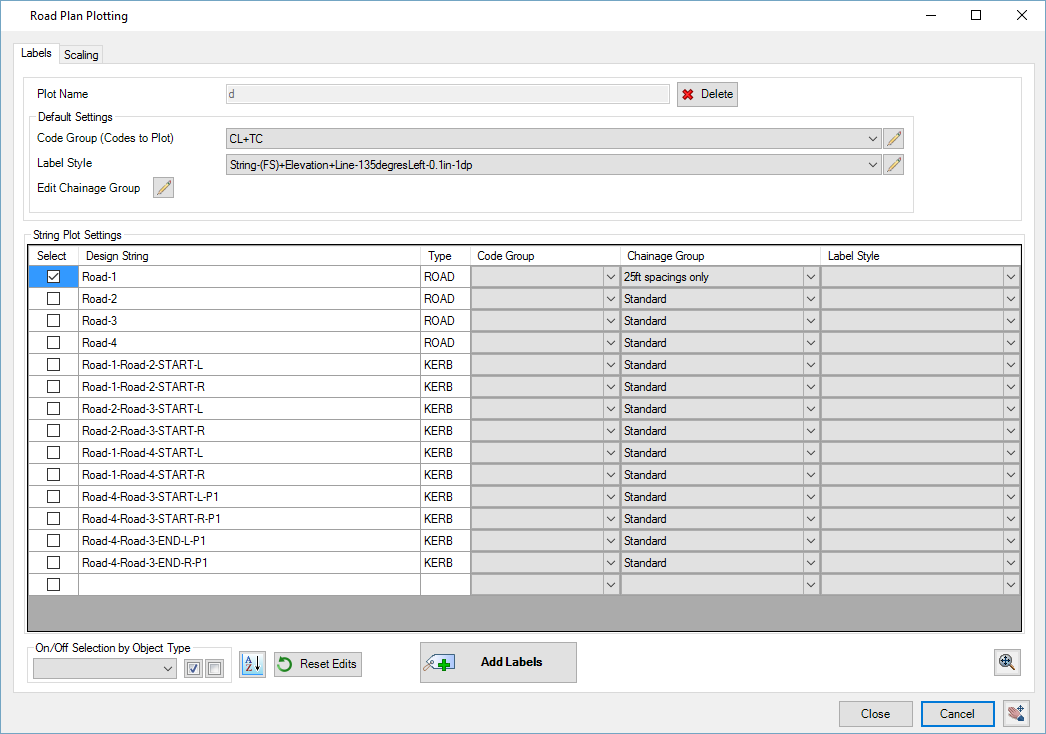The height and width of the screenshot is (734, 1046).
Task: Click the Cancel button
Action: (957, 714)
